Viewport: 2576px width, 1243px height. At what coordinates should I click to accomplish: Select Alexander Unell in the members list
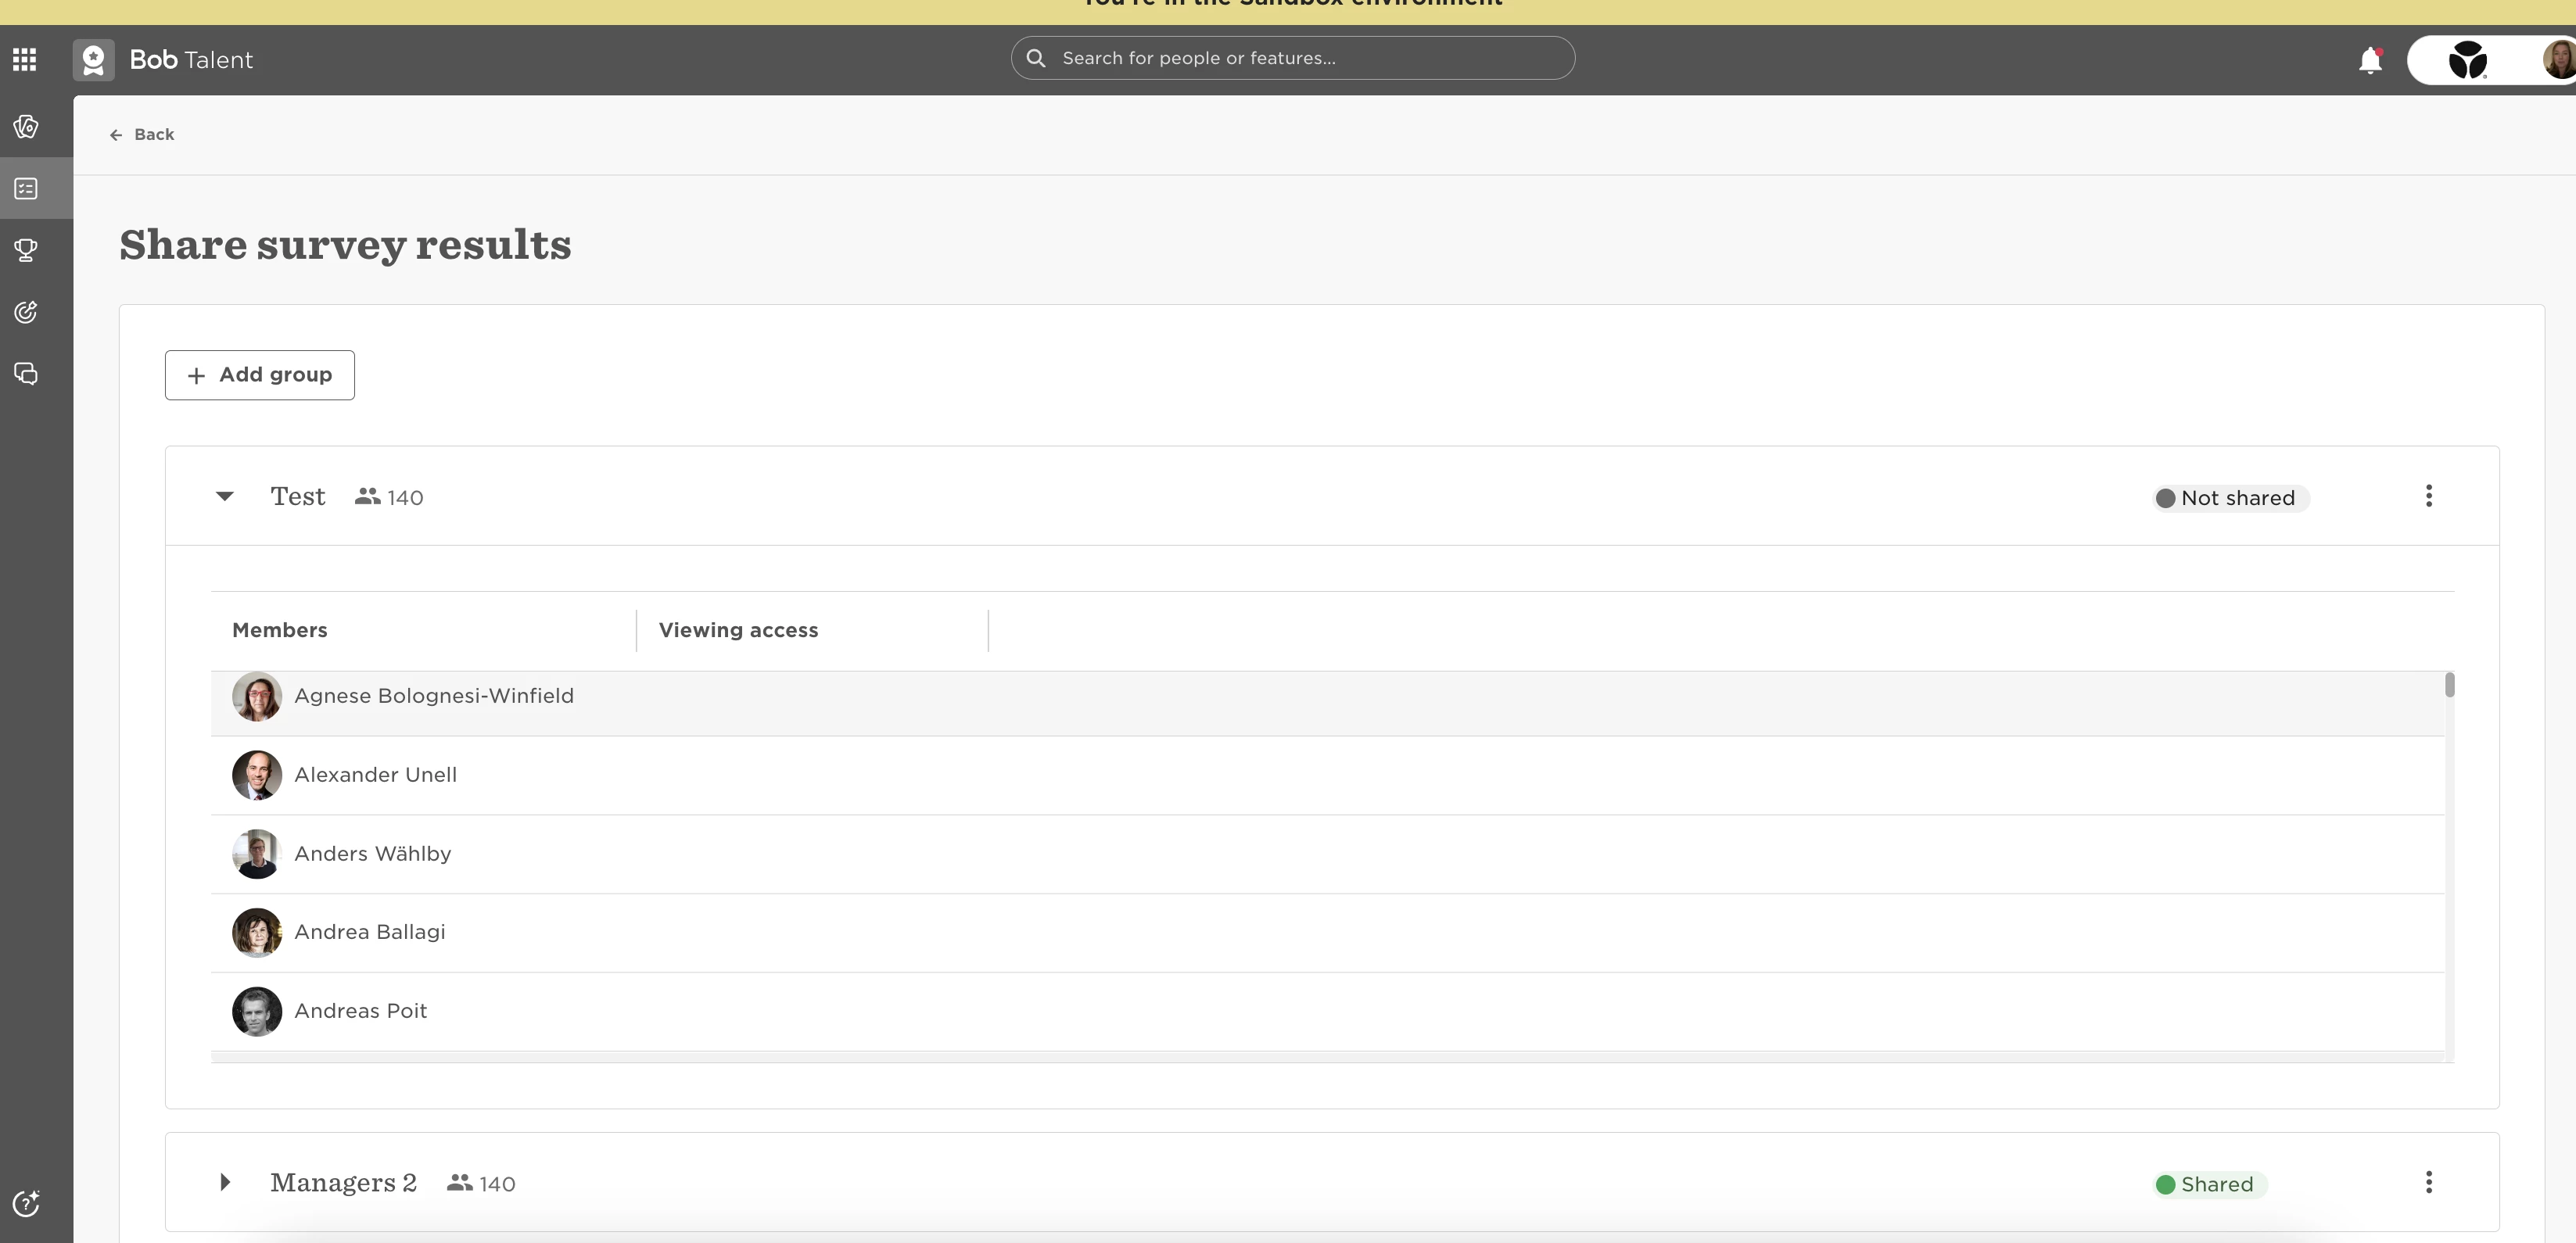point(1328,775)
